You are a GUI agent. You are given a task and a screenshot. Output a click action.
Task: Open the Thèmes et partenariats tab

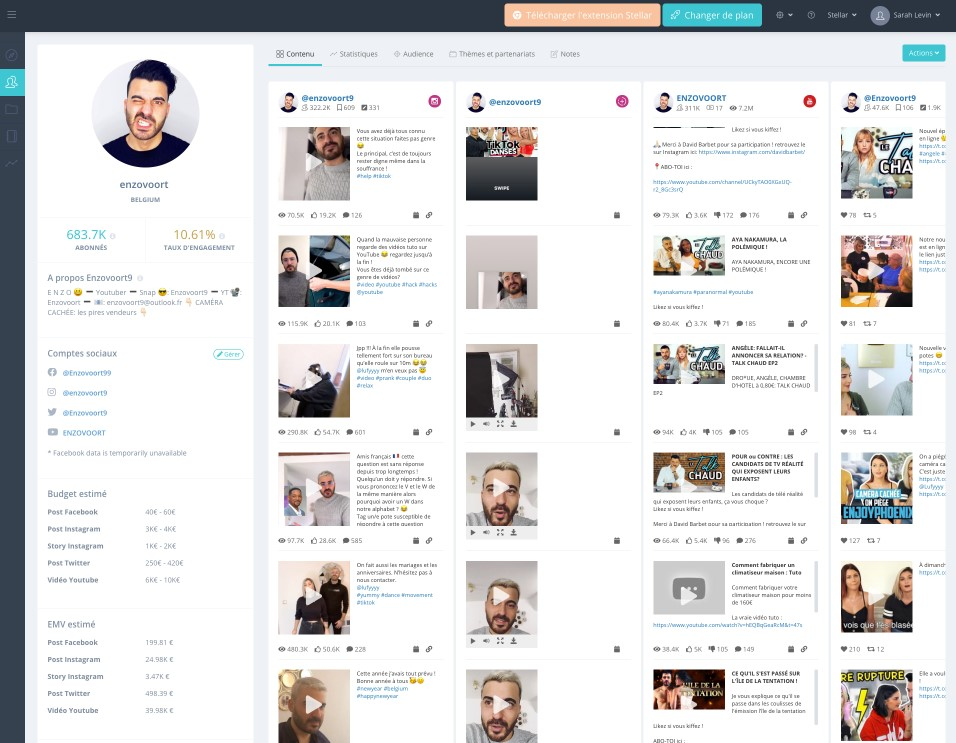[492, 54]
